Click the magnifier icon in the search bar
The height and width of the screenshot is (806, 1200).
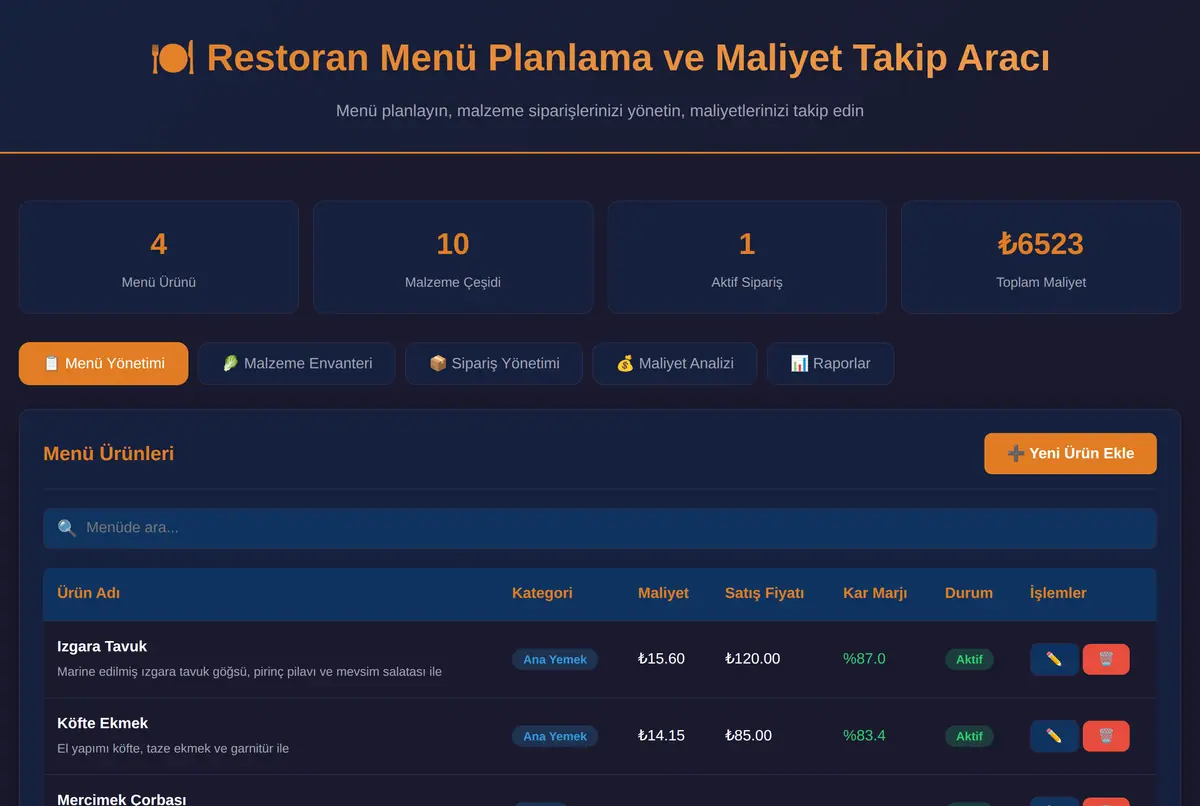67,528
